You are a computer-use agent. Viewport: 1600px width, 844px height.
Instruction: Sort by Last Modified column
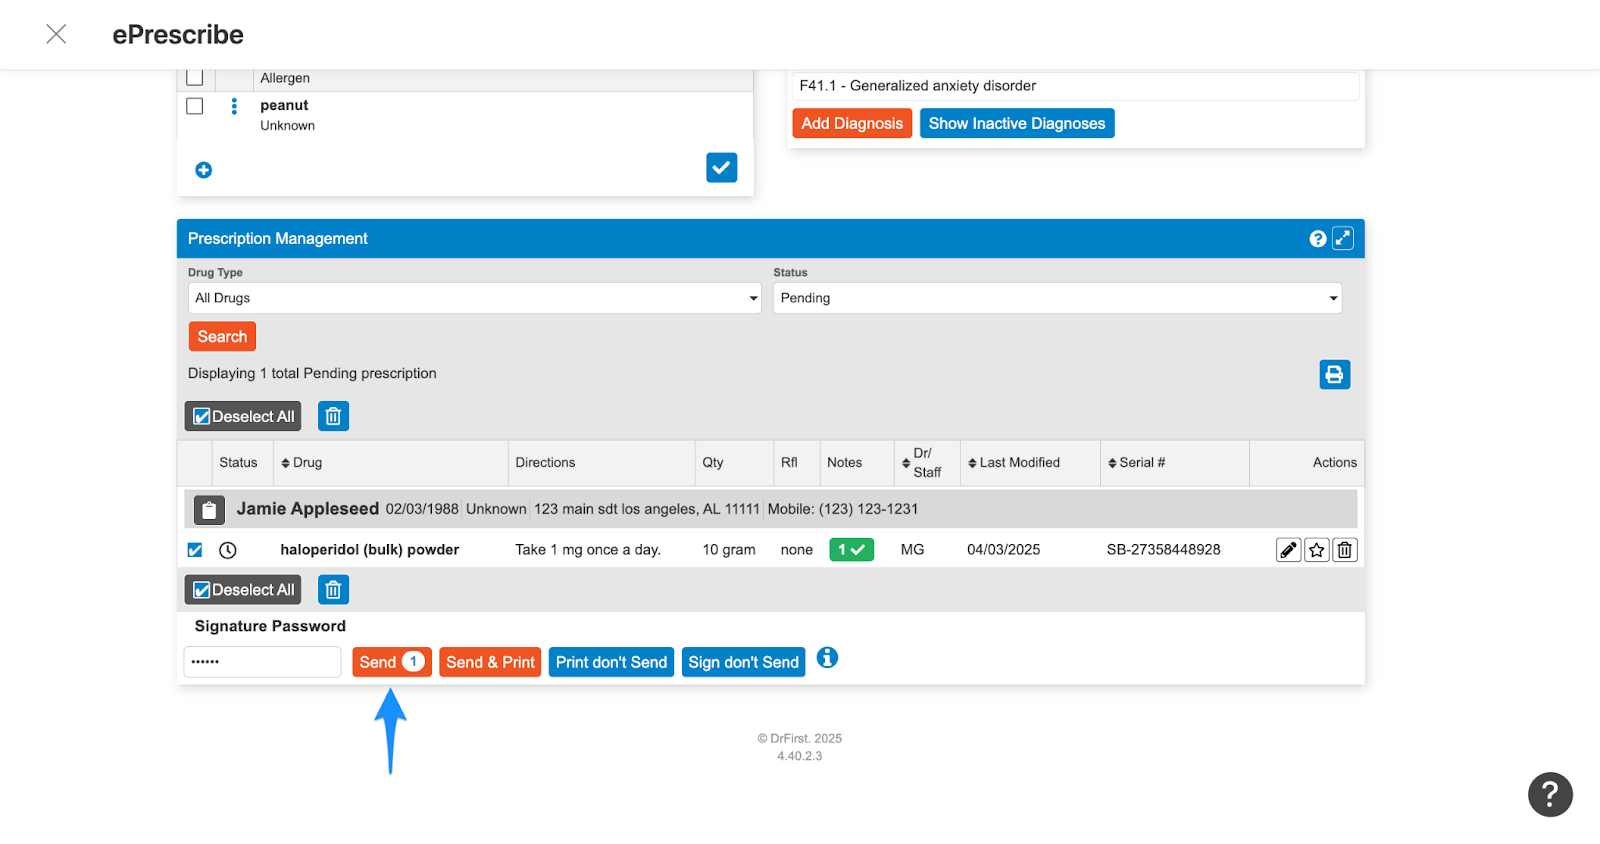tap(1014, 463)
